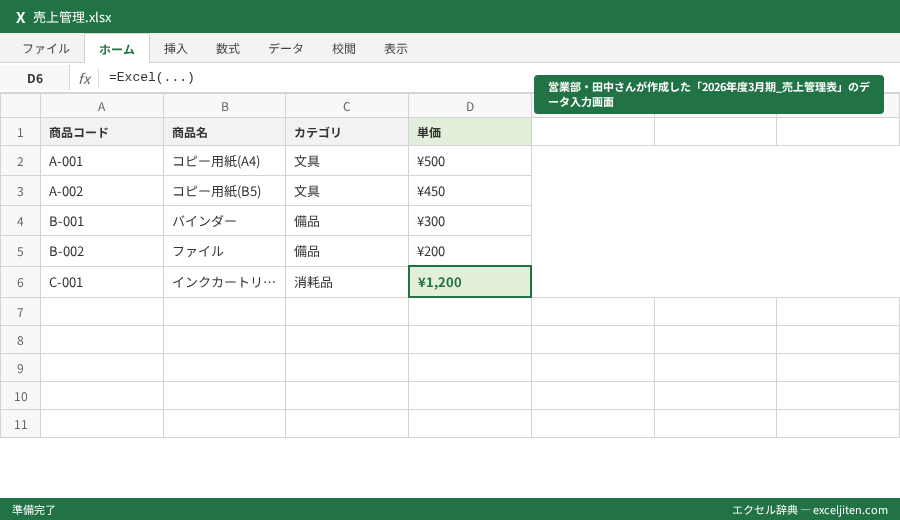Click the 売上管理.xlsx file title
The width and height of the screenshot is (900, 520).
point(72,17)
